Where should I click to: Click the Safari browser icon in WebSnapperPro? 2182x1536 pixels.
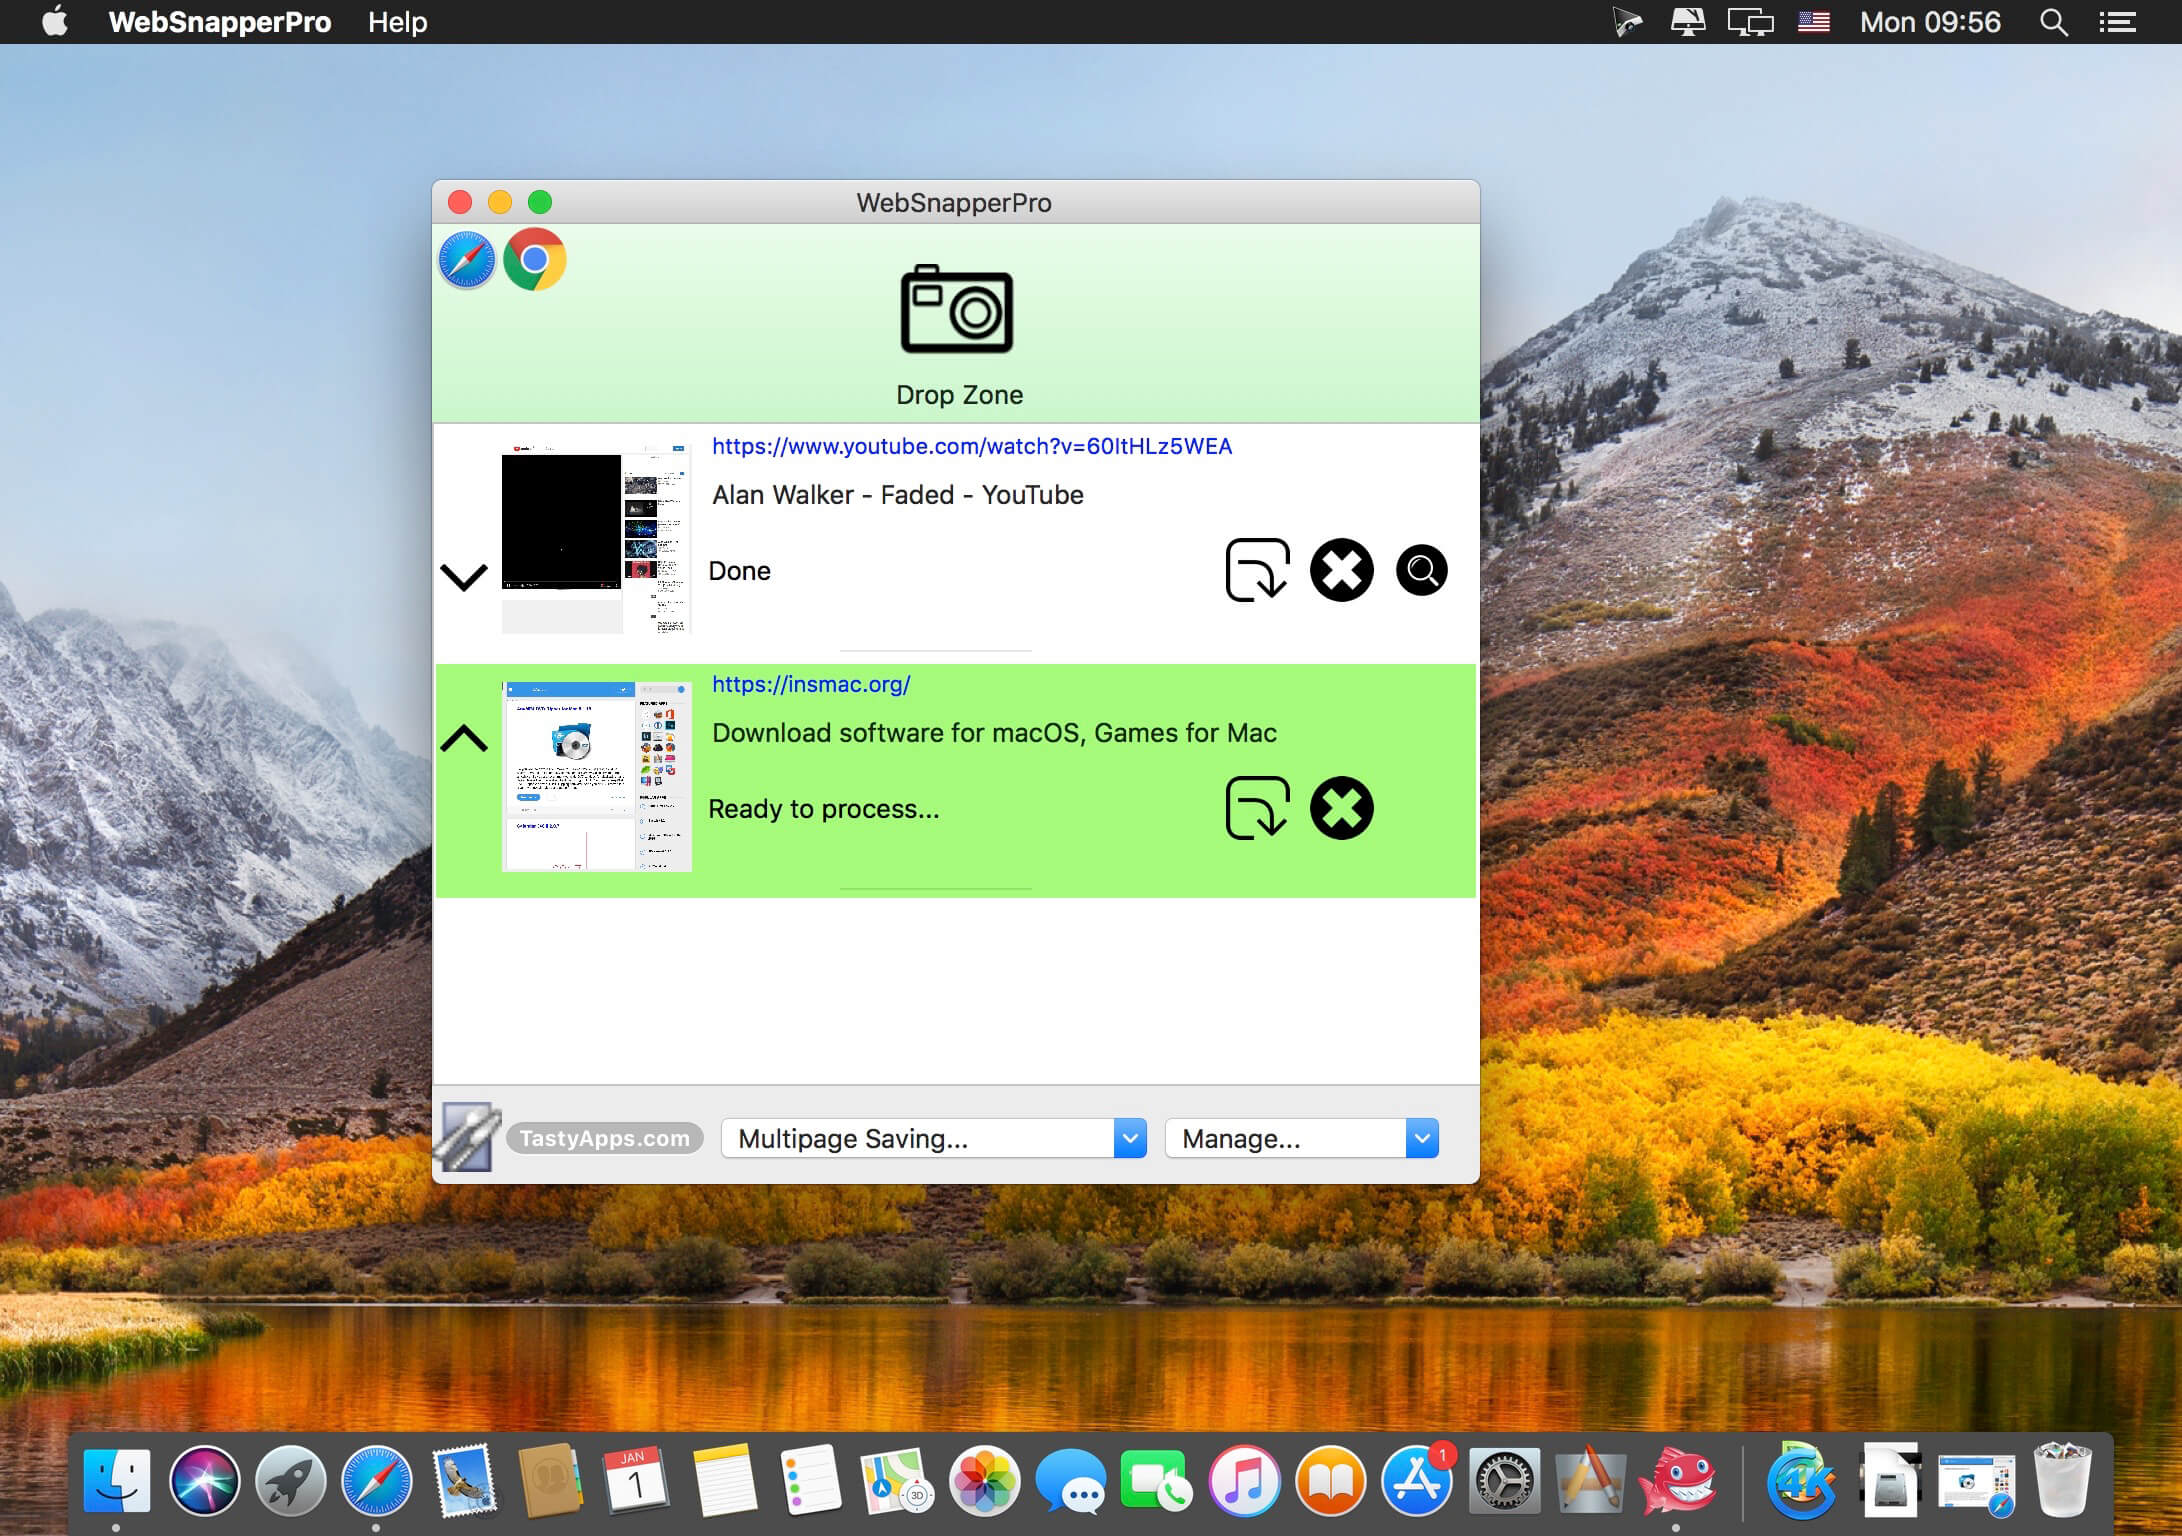(x=466, y=260)
